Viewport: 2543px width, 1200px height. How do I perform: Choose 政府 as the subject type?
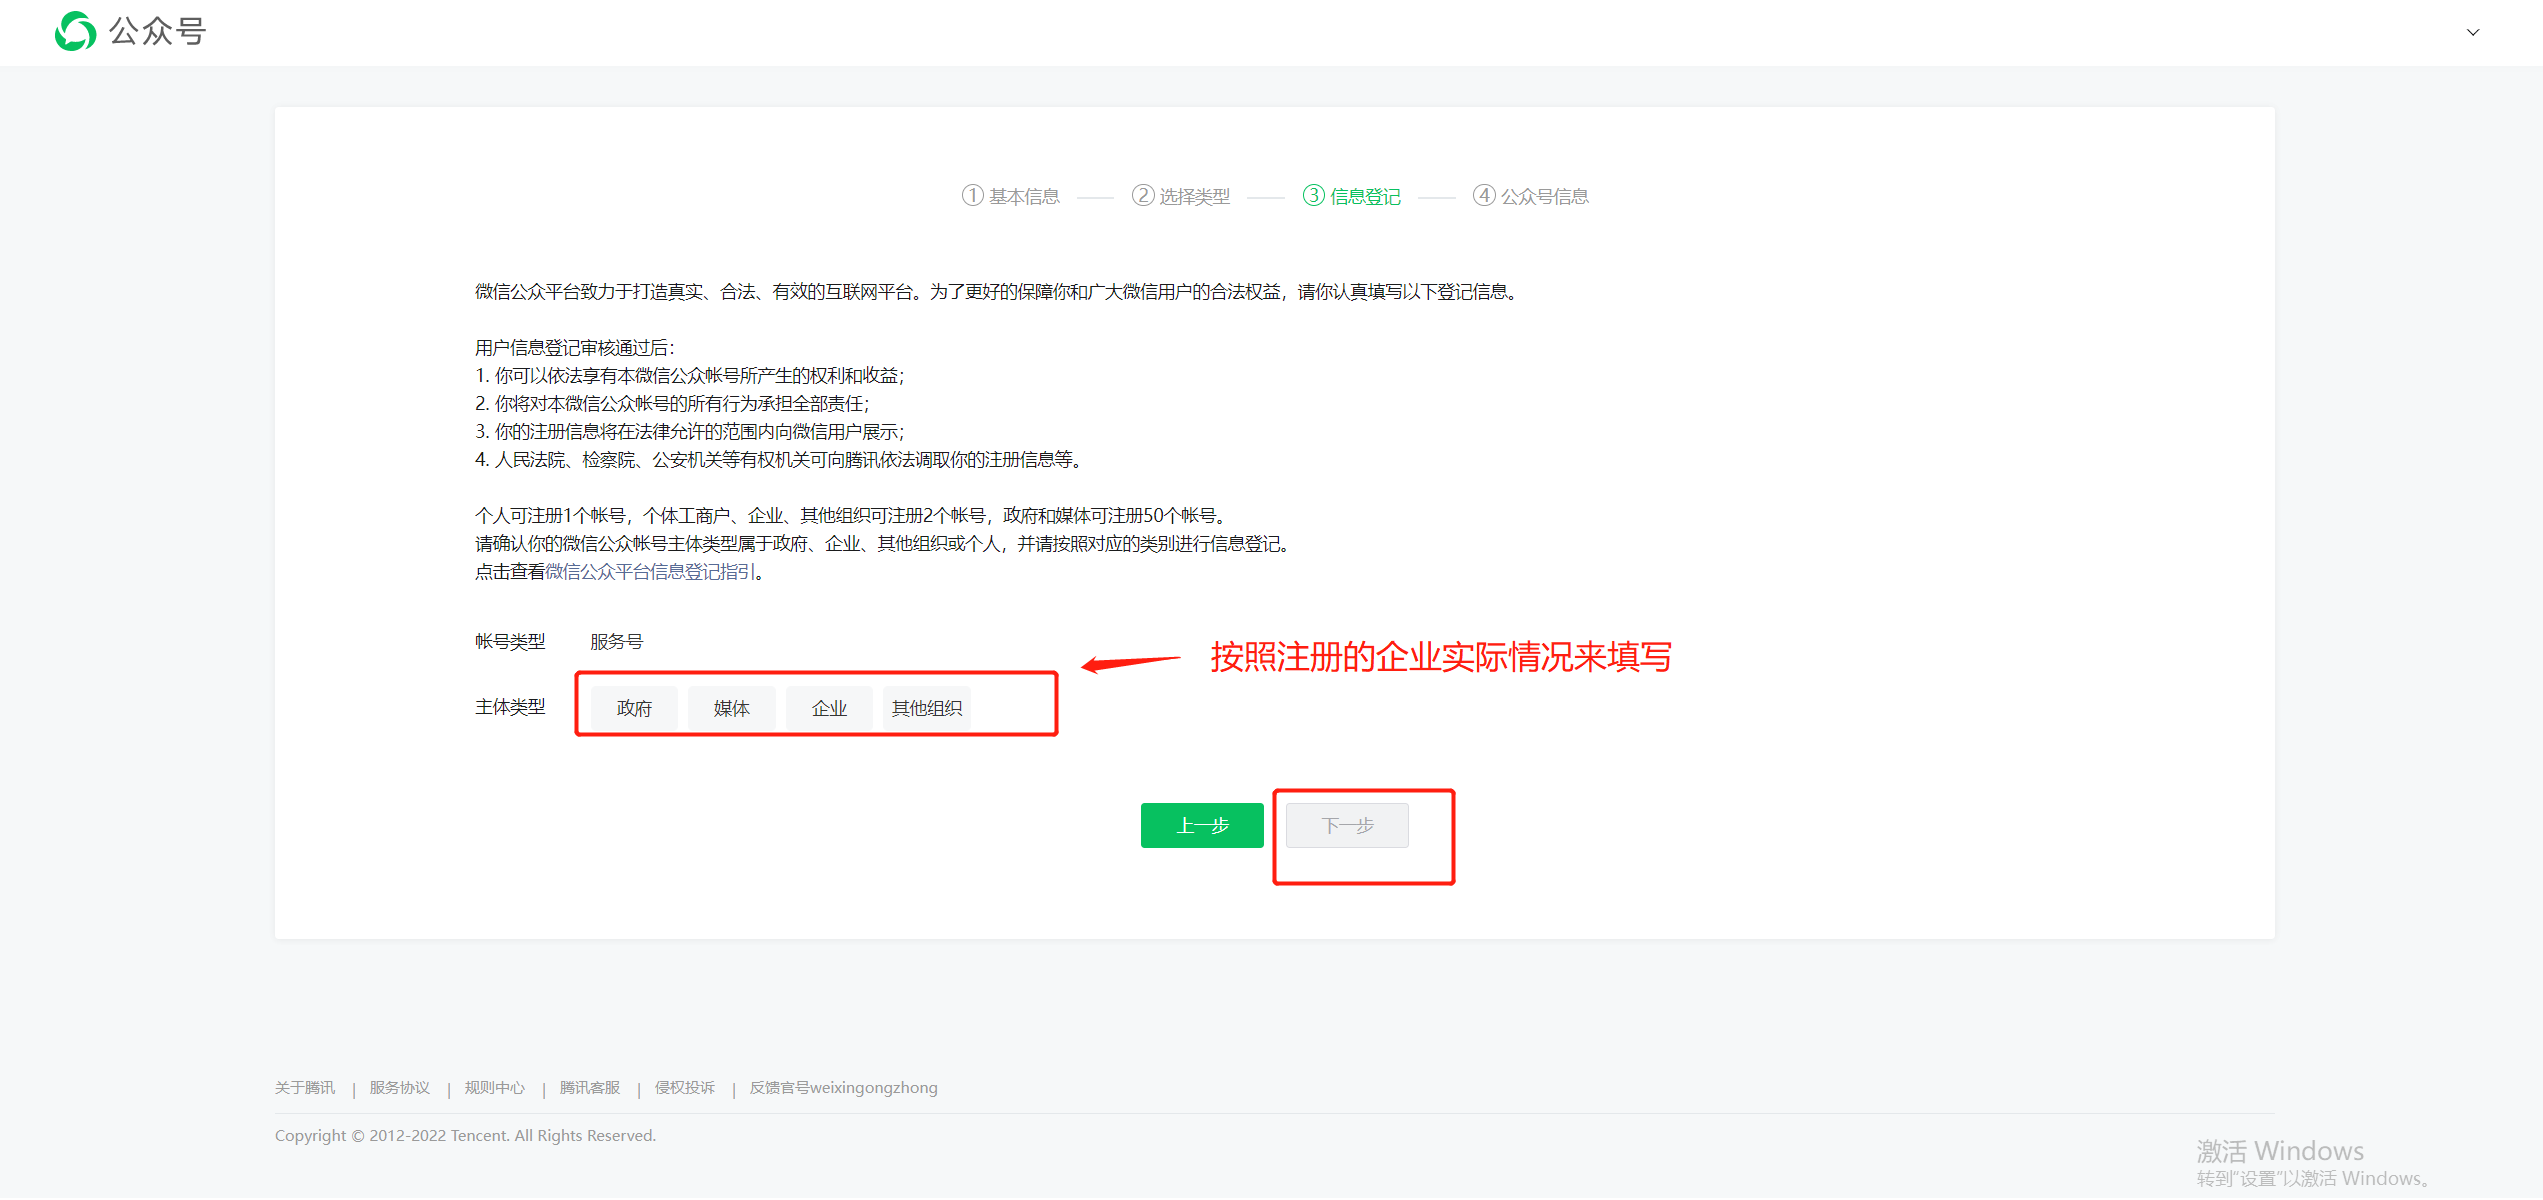634,708
